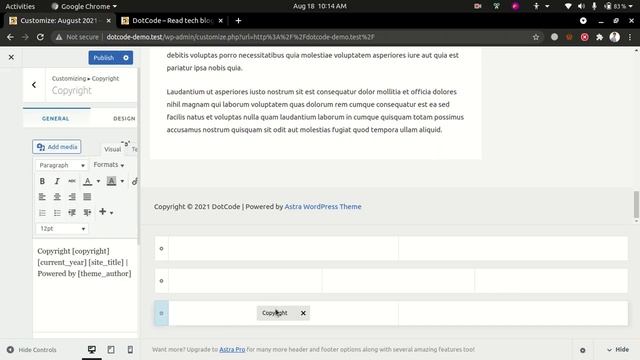Viewport: 640px width, 360px height.
Task: Click the preview page scrollbar
Action: (x=636, y=205)
